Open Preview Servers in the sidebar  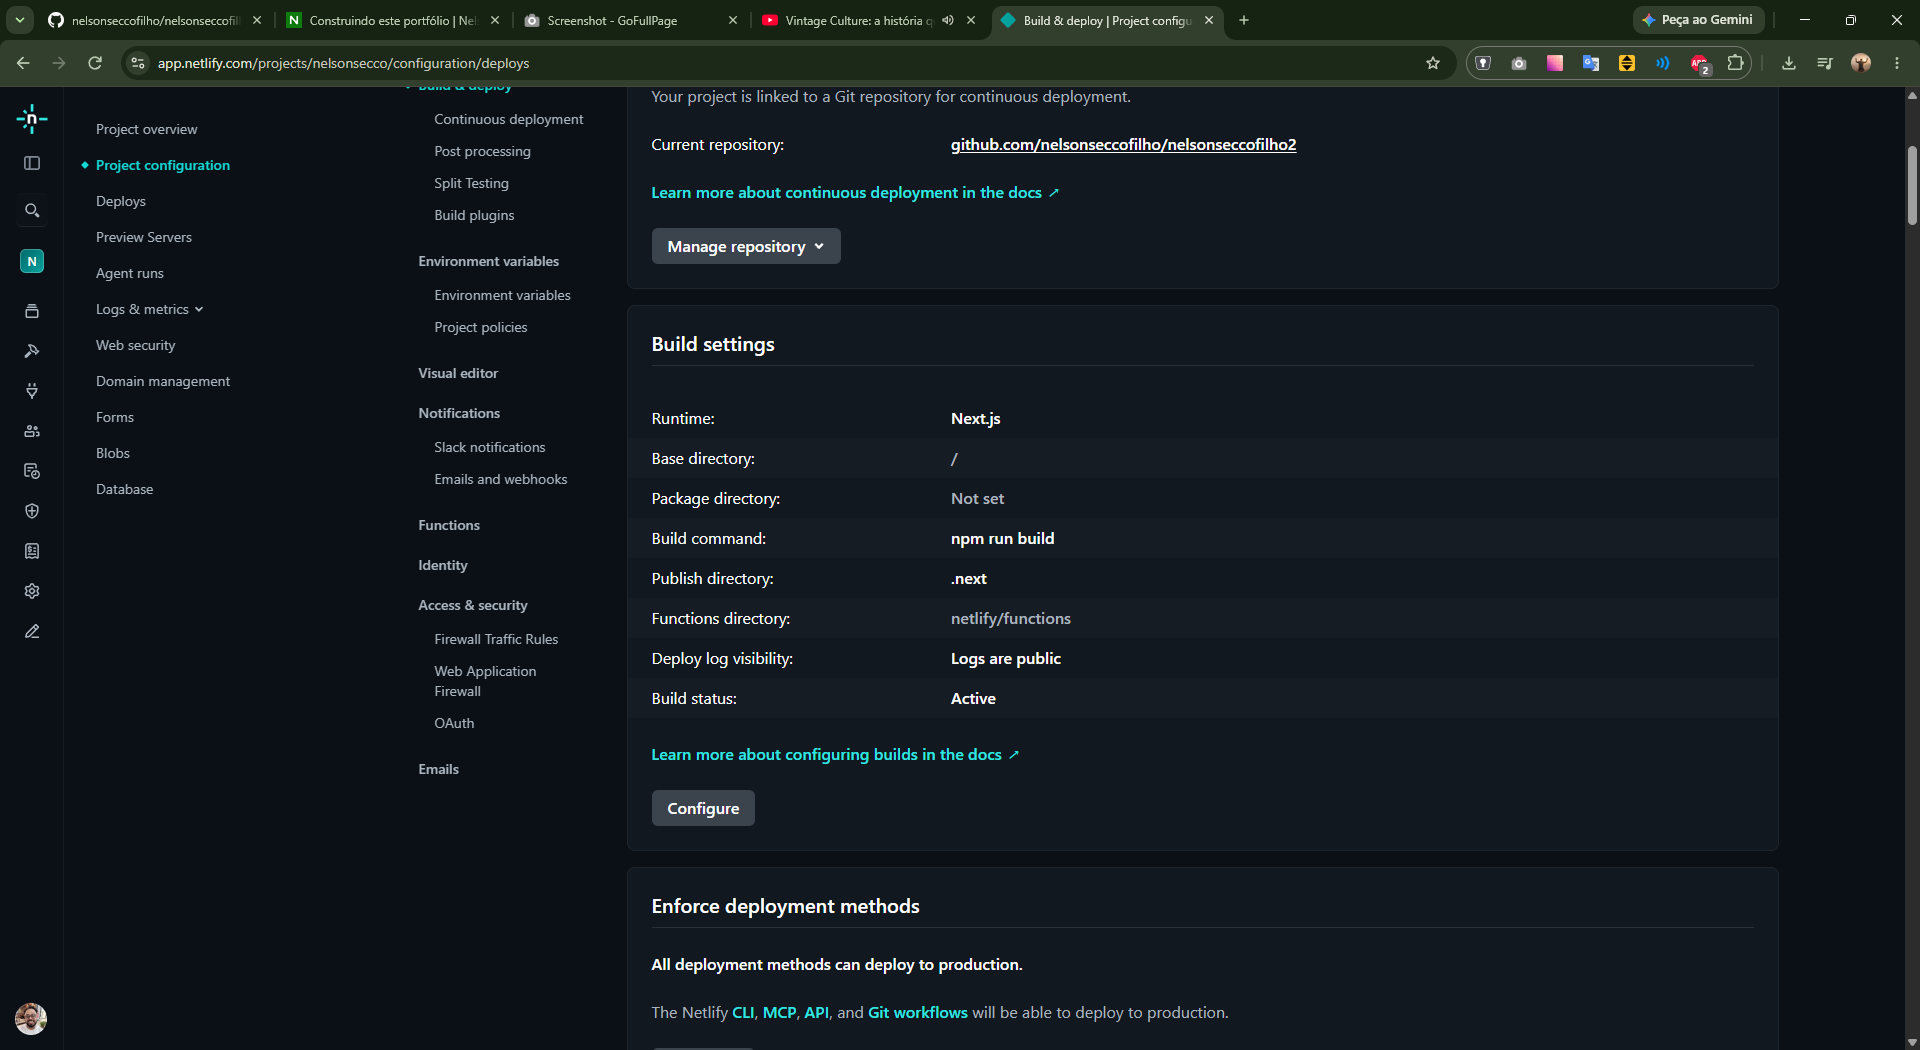click(x=144, y=237)
